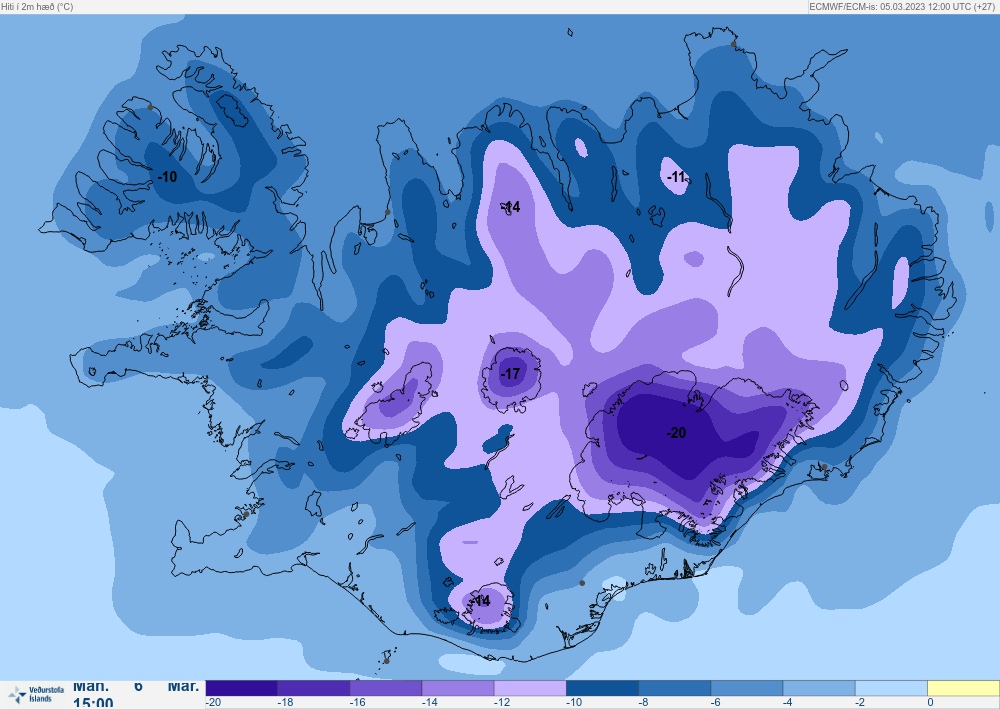
Task: Select the -2 to 0 pale blue legend swatch
Action: click(891, 688)
